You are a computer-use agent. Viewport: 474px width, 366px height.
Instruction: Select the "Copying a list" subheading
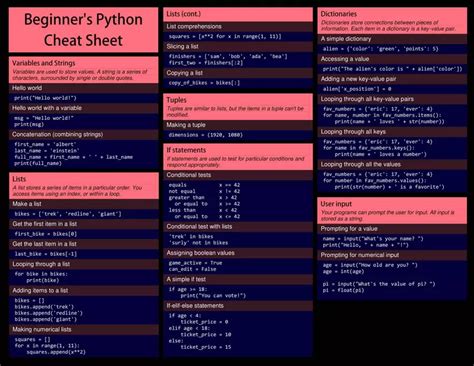[x=184, y=73]
